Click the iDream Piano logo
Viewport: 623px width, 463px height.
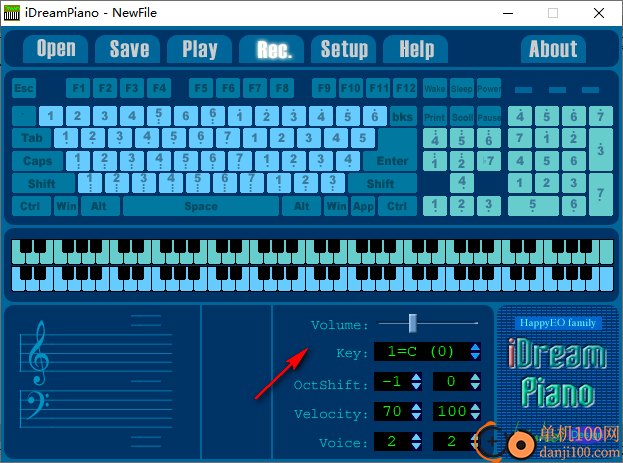(557, 373)
